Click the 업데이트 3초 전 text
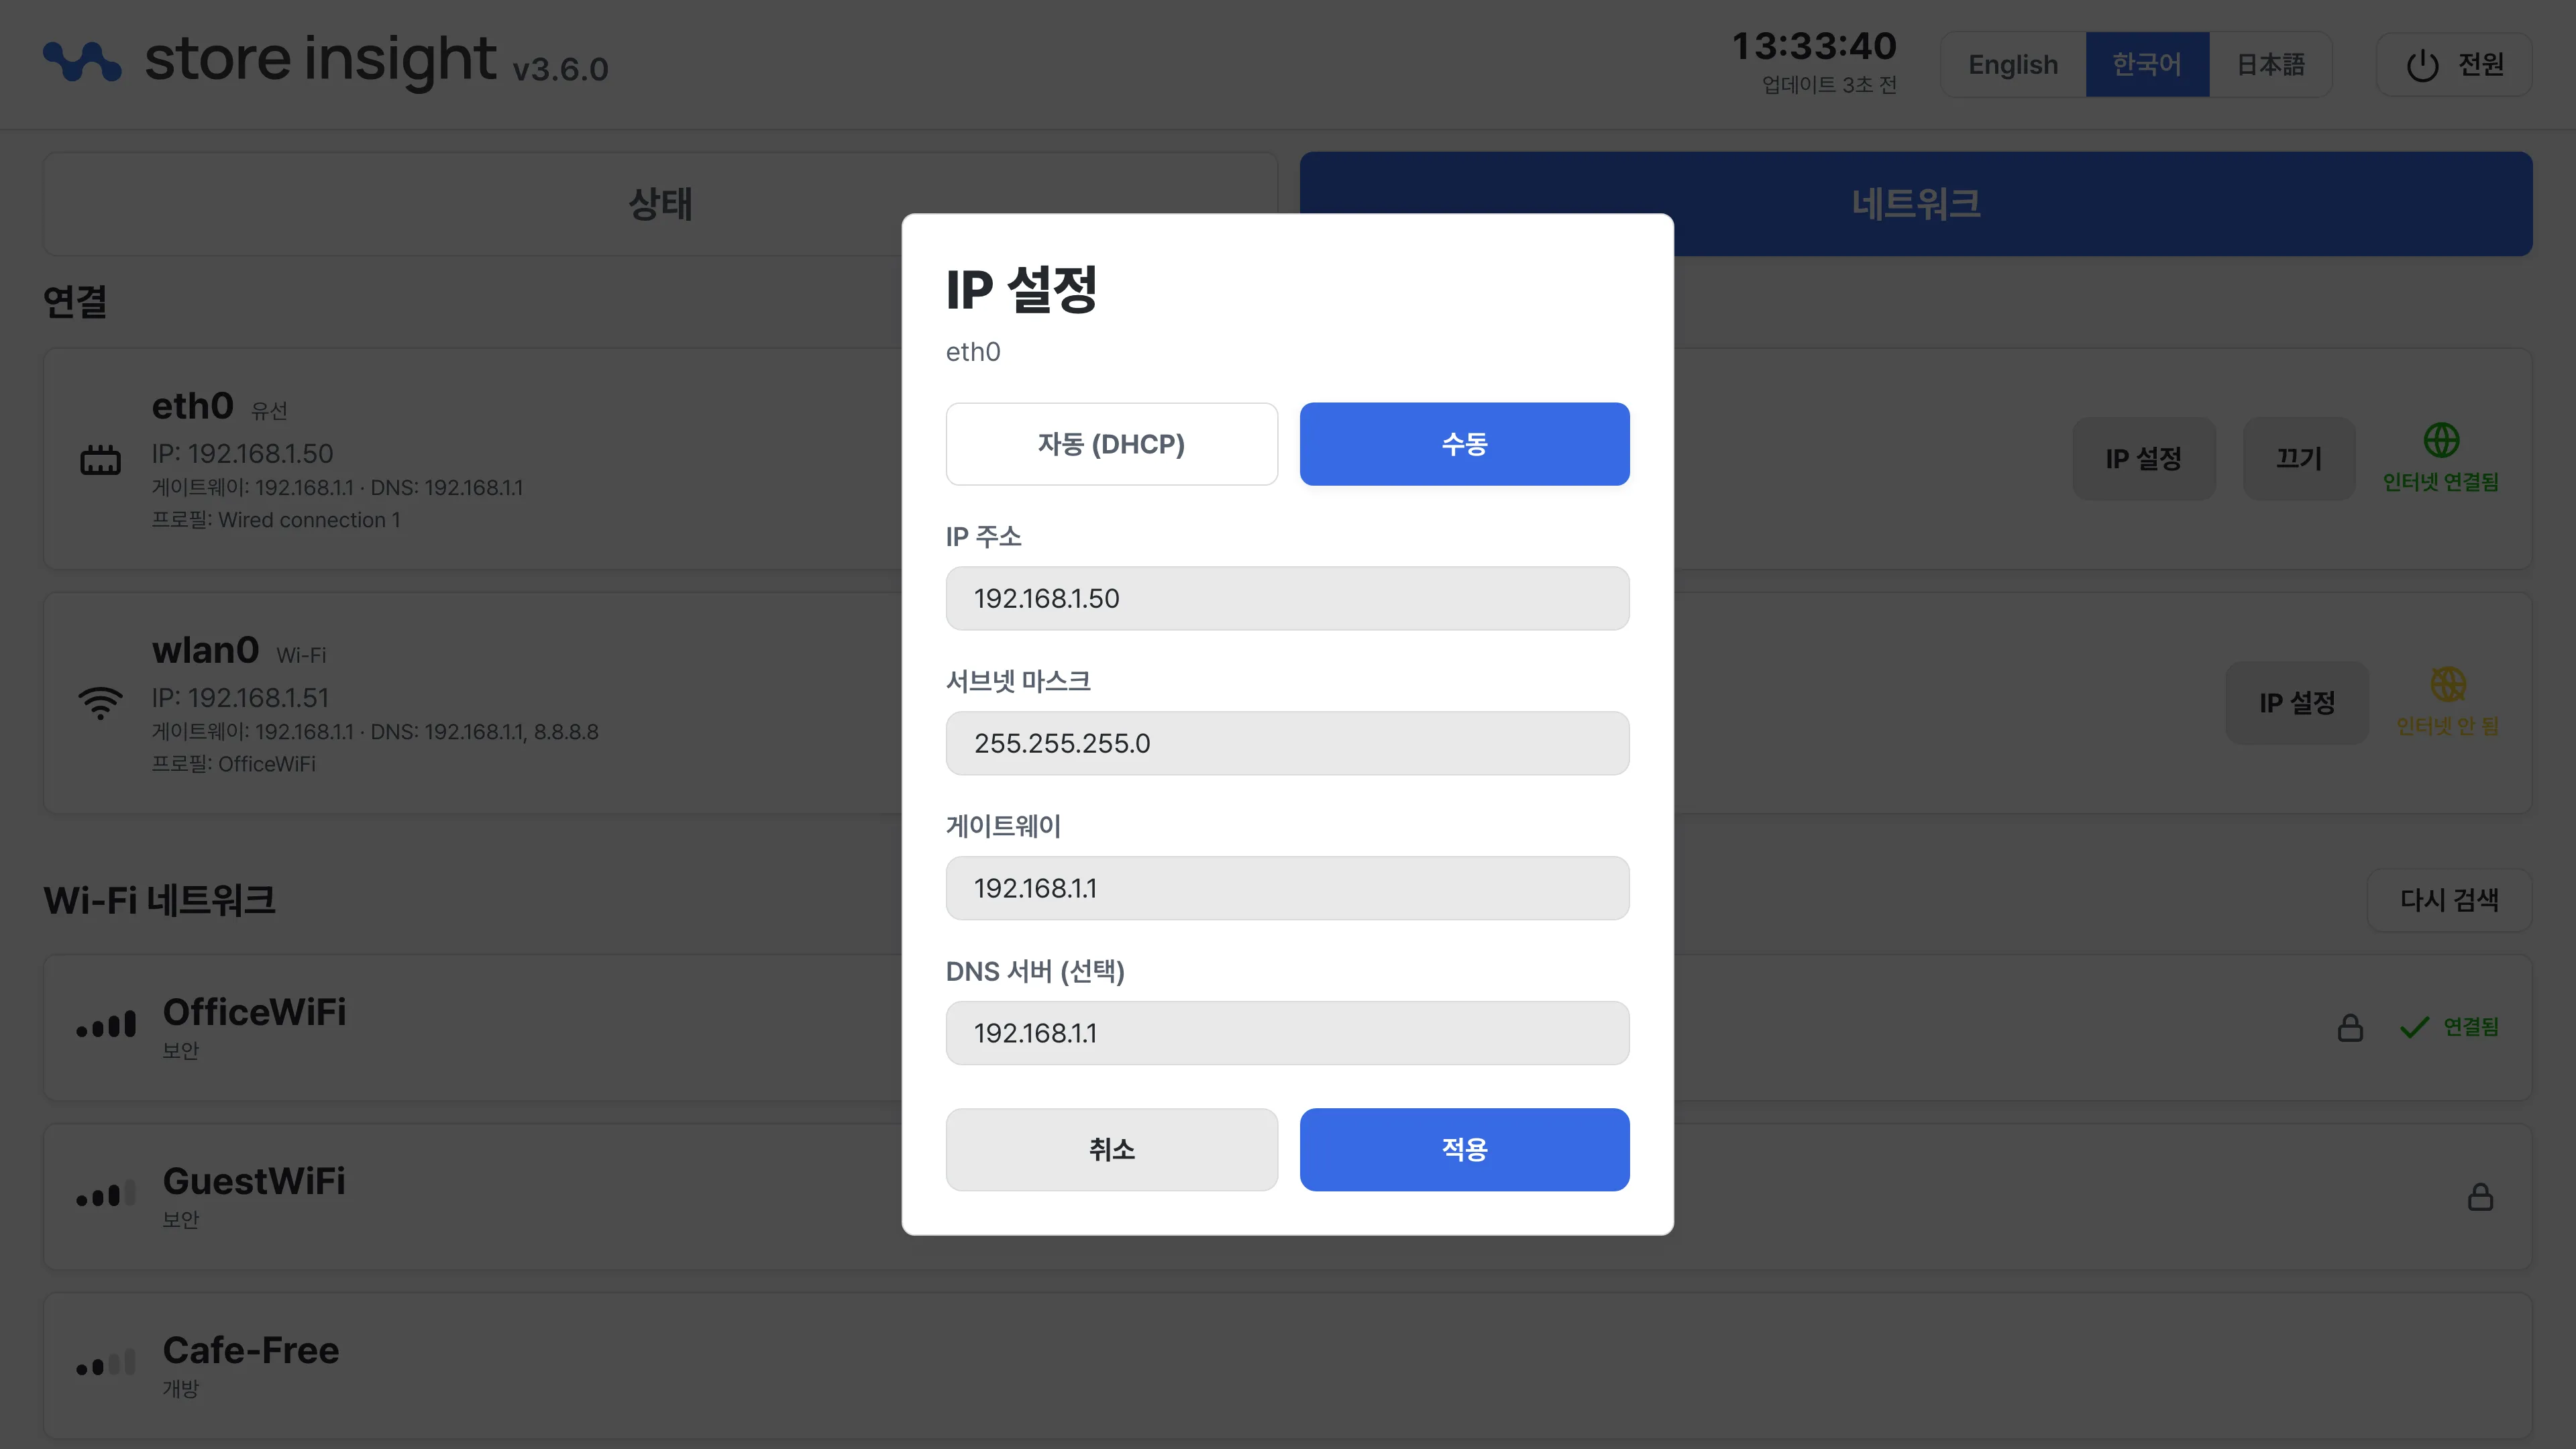This screenshot has height=1449, width=2576. tap(1829, 85)
